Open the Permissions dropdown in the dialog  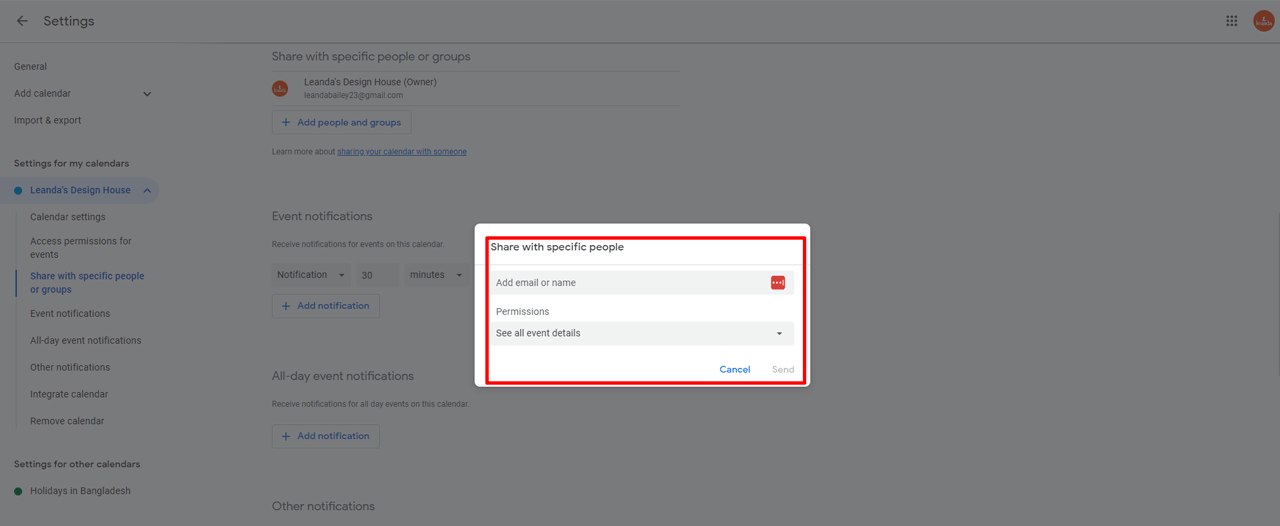coord(641,334)
